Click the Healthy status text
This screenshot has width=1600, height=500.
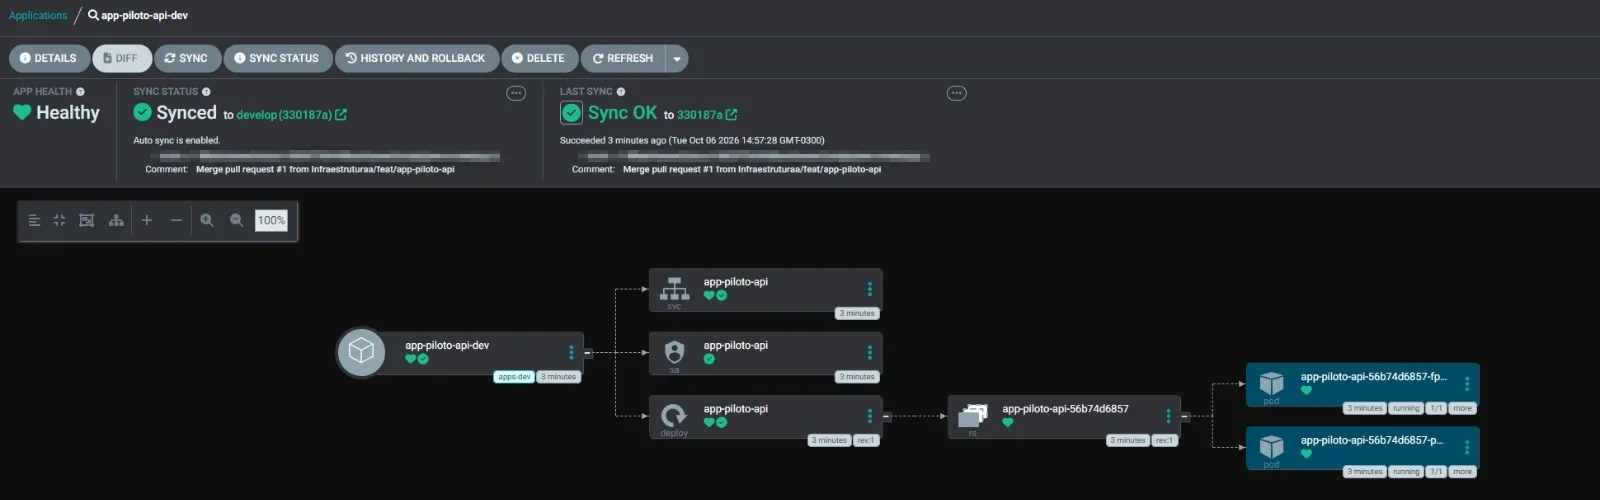(x=68, y=113)
